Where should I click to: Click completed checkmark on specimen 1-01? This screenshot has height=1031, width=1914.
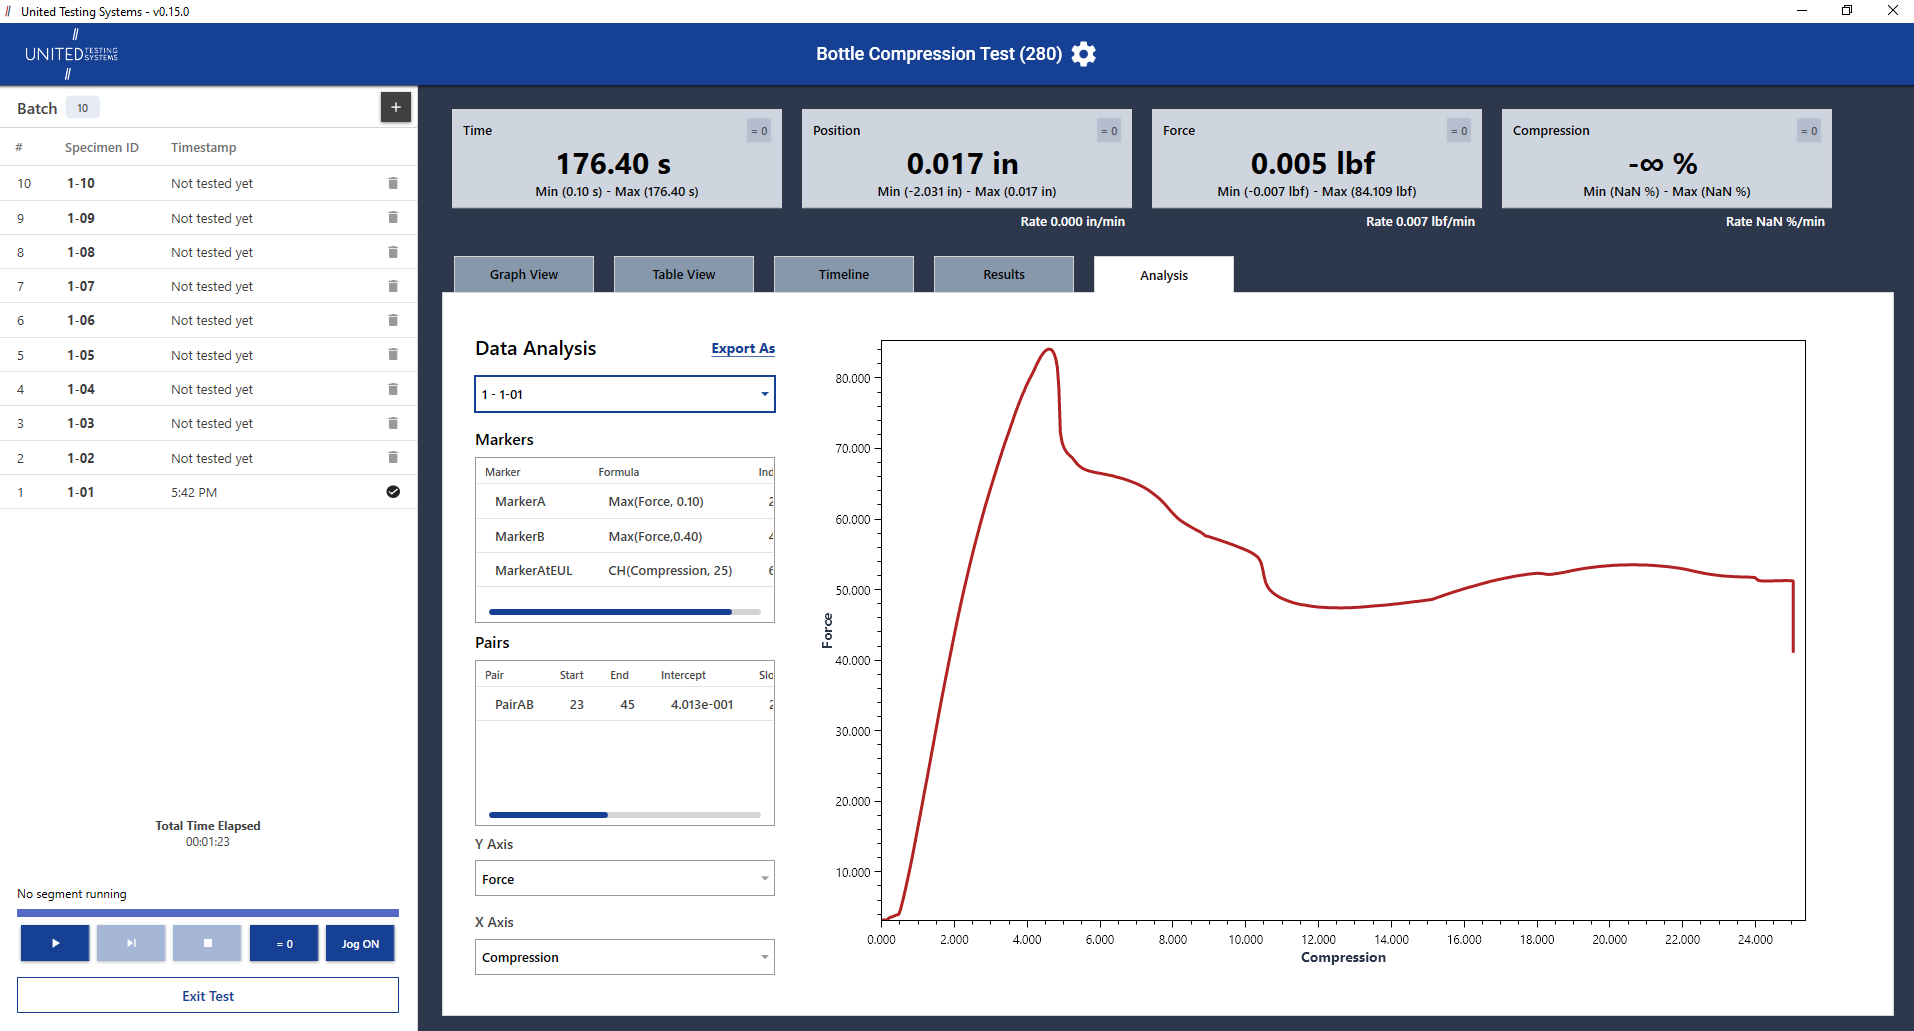coord(393,492)
